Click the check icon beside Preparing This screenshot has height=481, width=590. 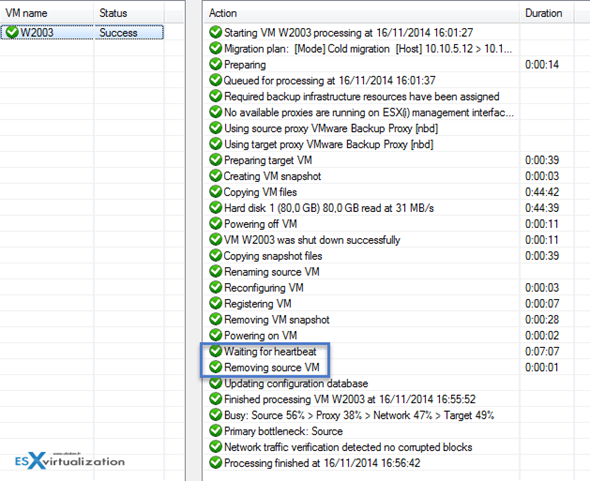click(x=216, y=64)
